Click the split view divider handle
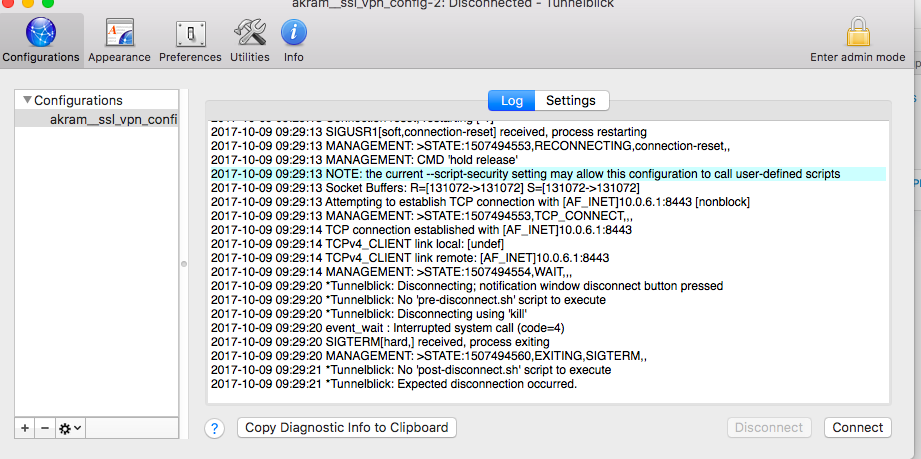The image size is (921, 459). point(184,264)
